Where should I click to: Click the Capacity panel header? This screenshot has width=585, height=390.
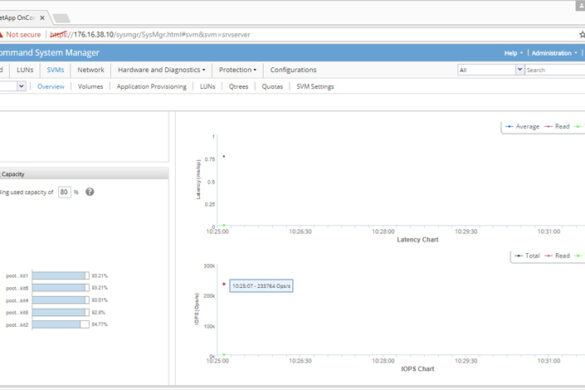84,174
